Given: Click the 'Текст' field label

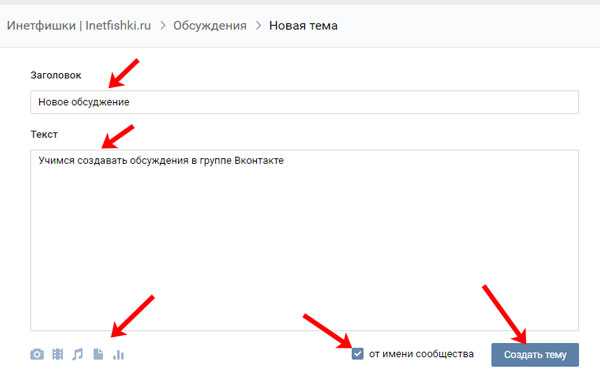Looking at the screenshot, I should tap(44, 134).
